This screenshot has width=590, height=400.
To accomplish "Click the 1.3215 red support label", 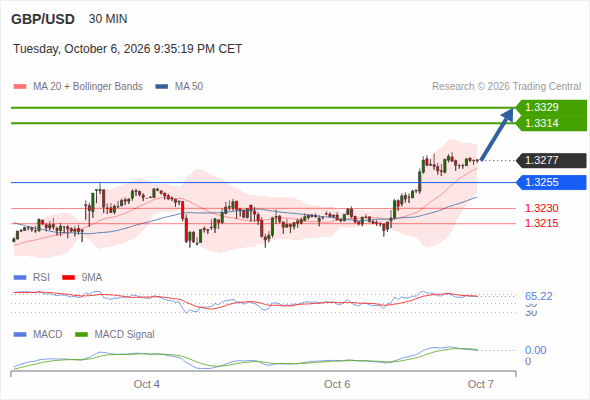I will pyautogui.click(x=541, y=223).
